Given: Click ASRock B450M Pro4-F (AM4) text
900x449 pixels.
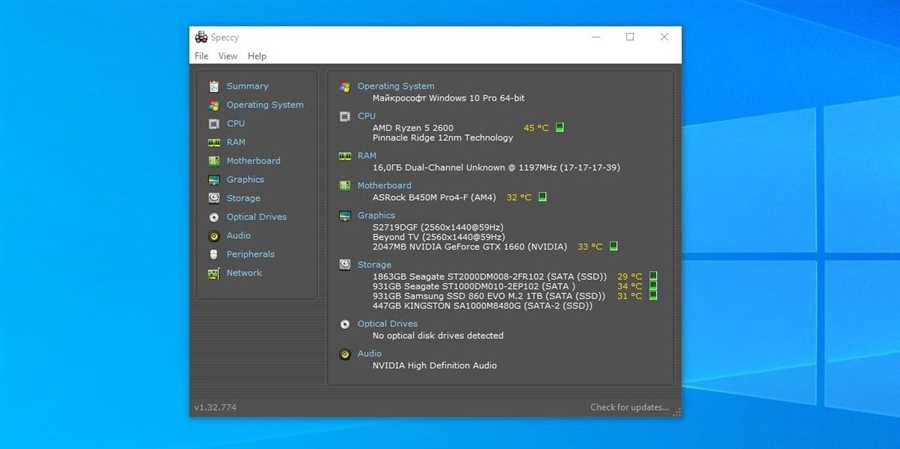Looking at the screenshot, I should [x=434, y=198].
